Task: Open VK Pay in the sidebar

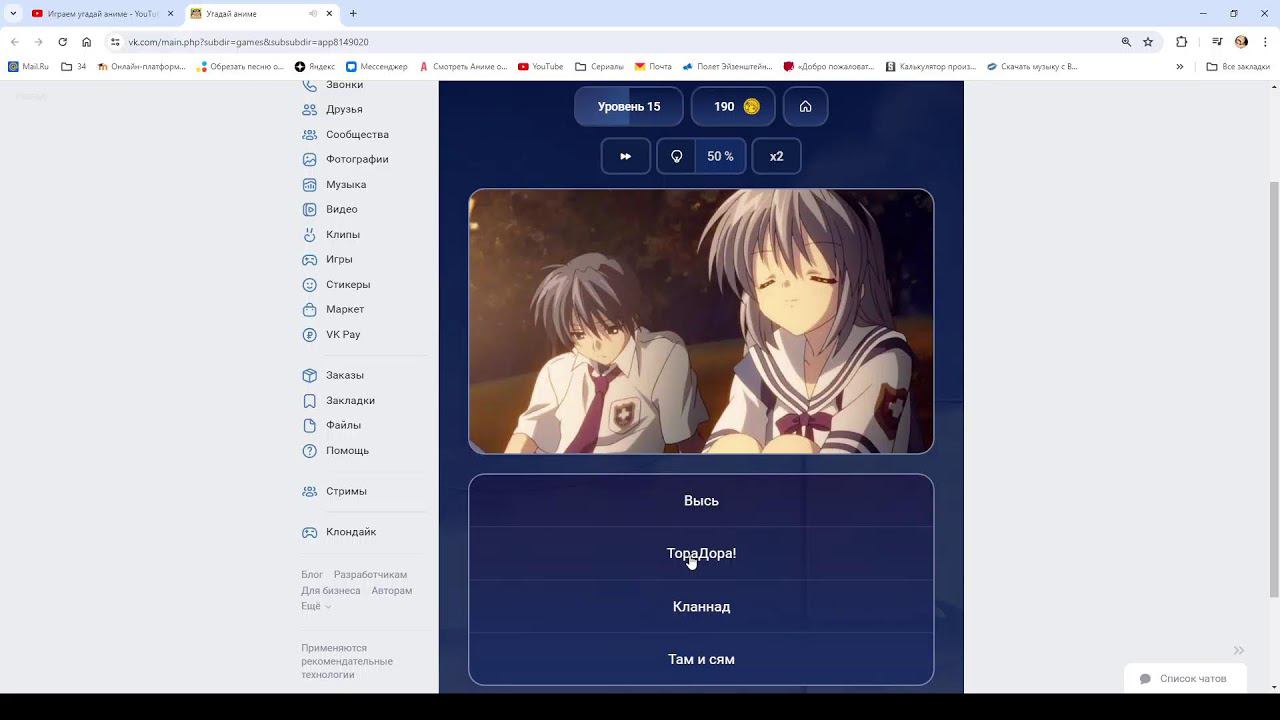Action: coord(343,334)
